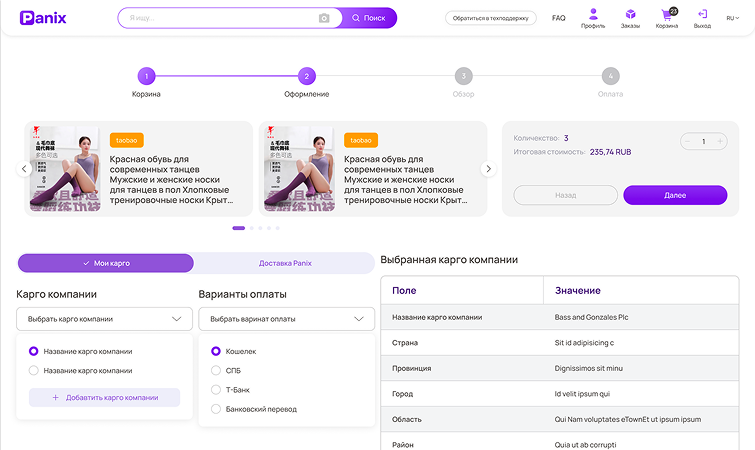Click next arrow in product carousel
This screenshot has height=450, width=755.
click(x=488, y=168)
